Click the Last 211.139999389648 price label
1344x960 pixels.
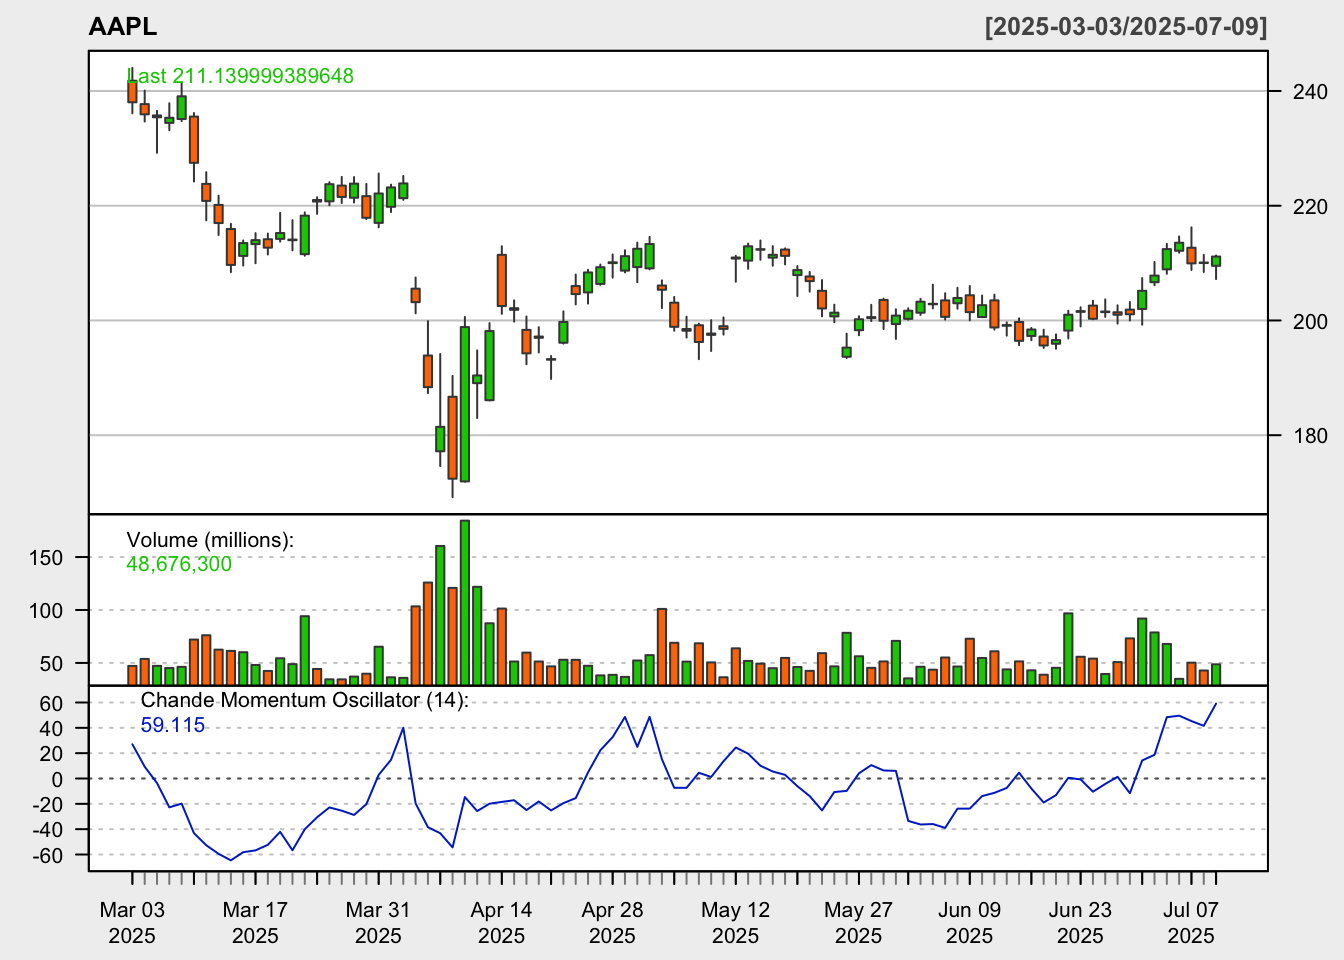pyautogui.click(x=240, y=76)
